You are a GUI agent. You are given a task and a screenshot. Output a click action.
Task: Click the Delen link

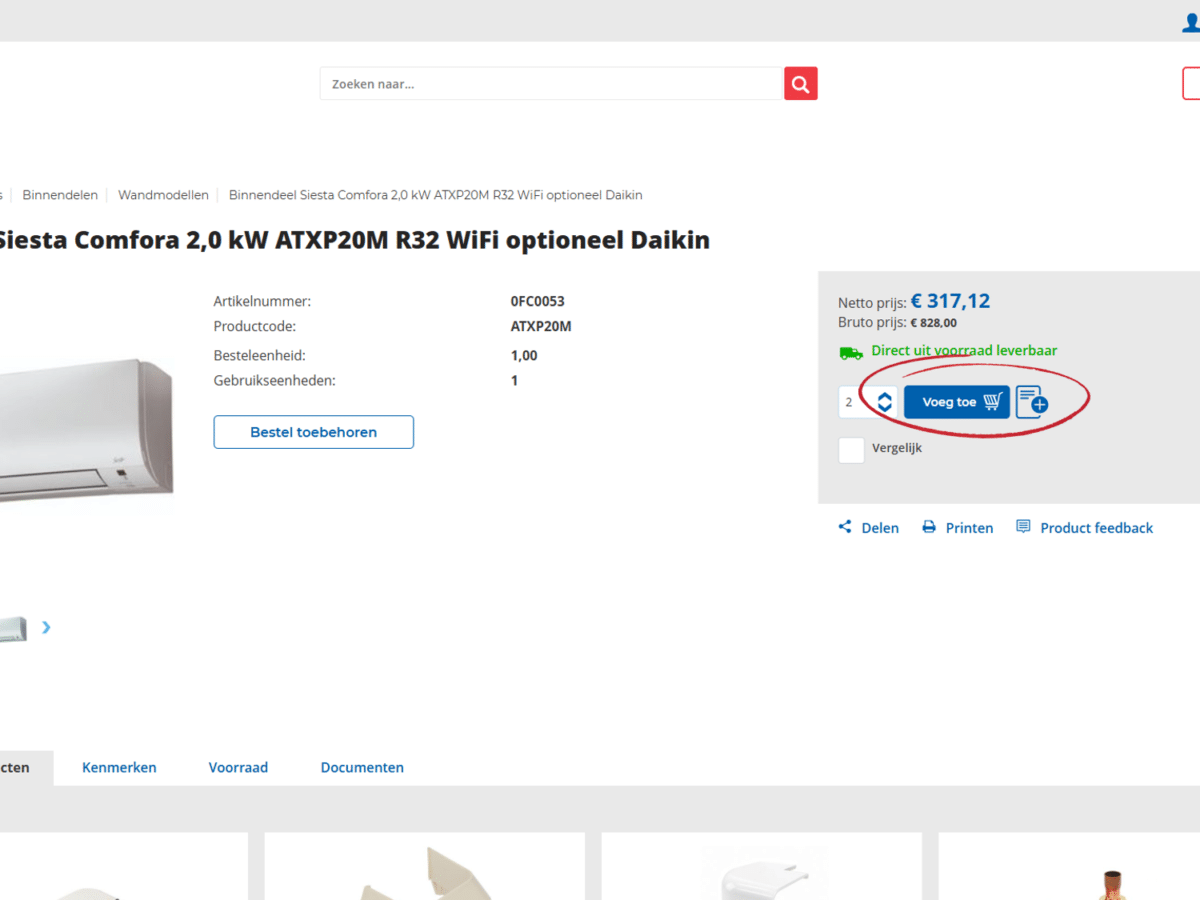[x=880, y=528]
